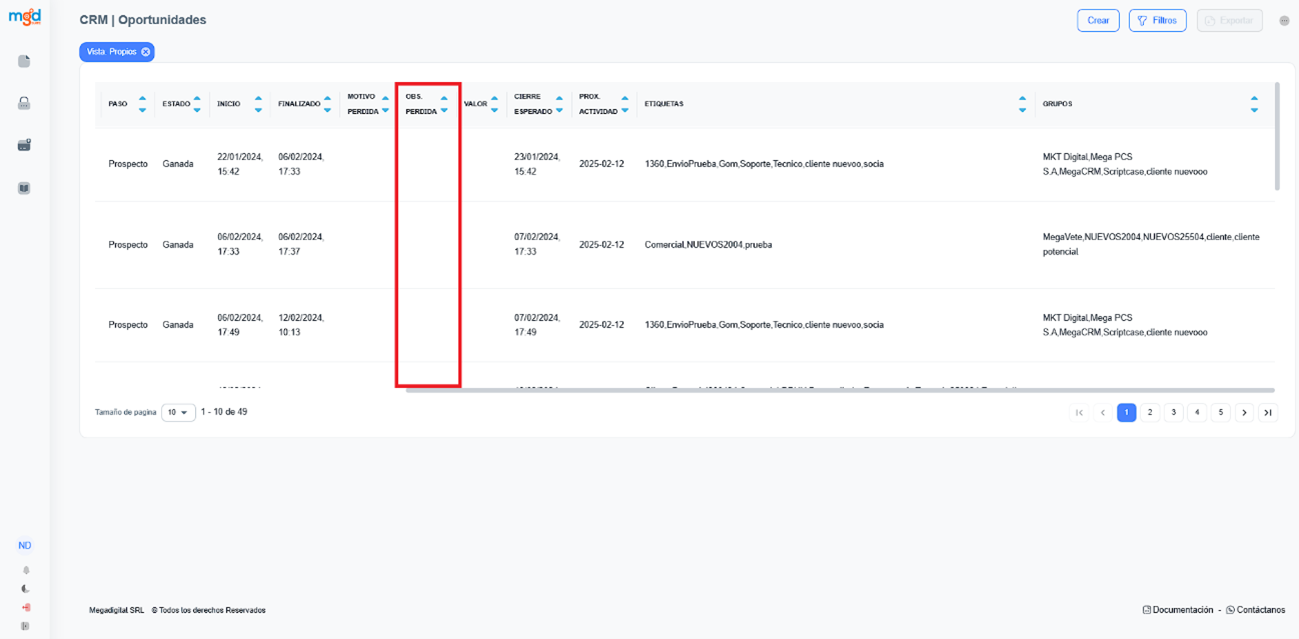
Task: Jump to the last page of results
Action: tap(1268, 412)
